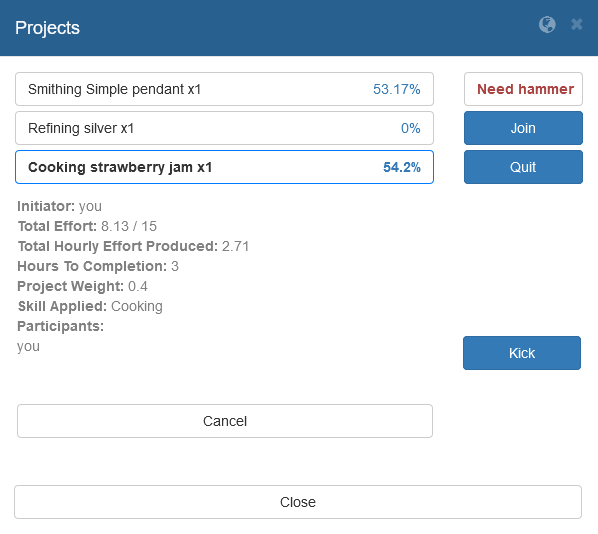This screenshot has height=534, width=598.
Task: Click the Hours To Completion value
Action: [175, 266]
